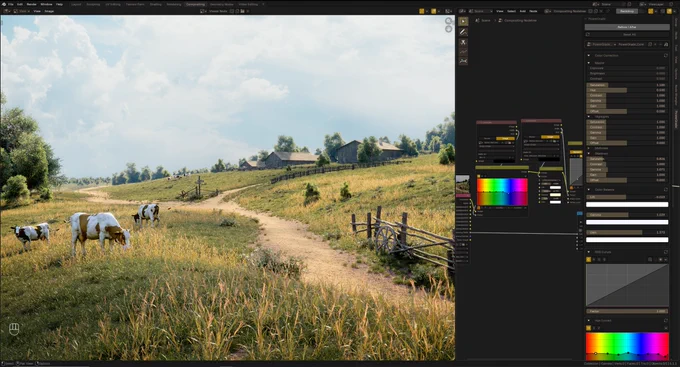The image size is (680, 367).
Task: Reset the Color Balance panel
Action: tap(666, 190)
